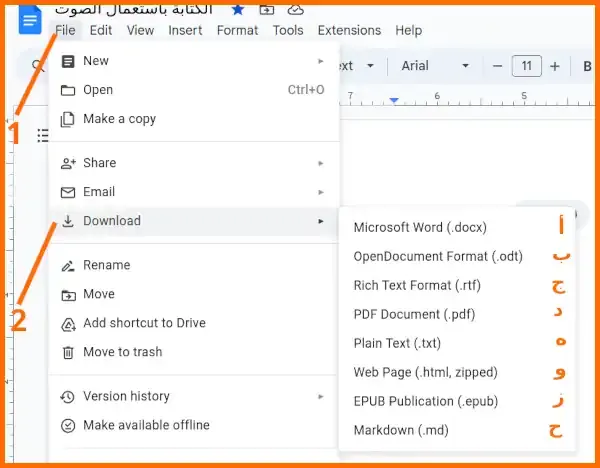Increase font size with plus button
The width and height of the screenshot is (600, 468).
click(555, 66)
